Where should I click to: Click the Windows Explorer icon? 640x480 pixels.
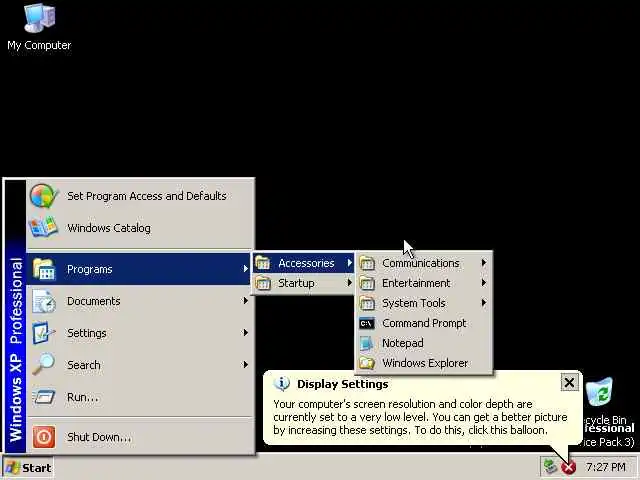point(367,363)
